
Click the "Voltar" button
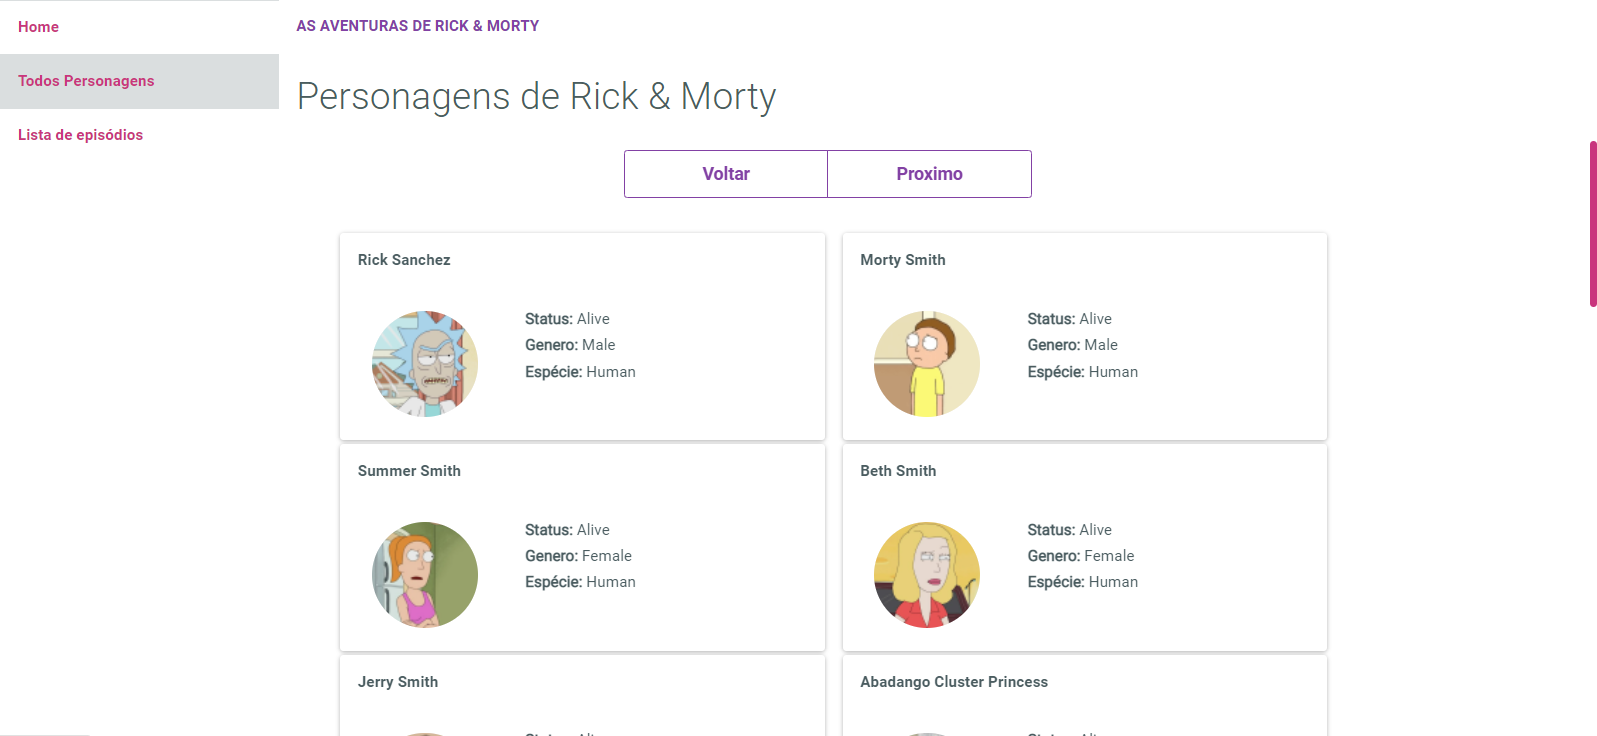[725, 173]
